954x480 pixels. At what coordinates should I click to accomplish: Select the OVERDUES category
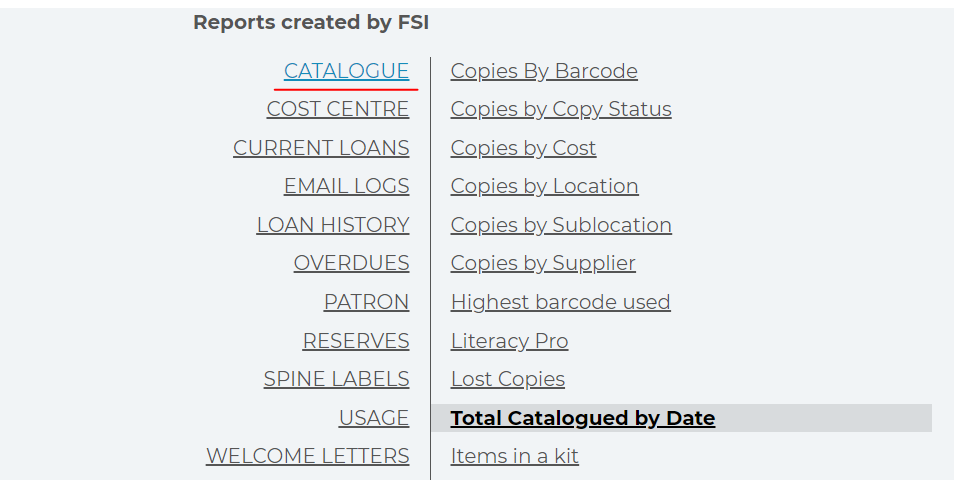(351, 263)
